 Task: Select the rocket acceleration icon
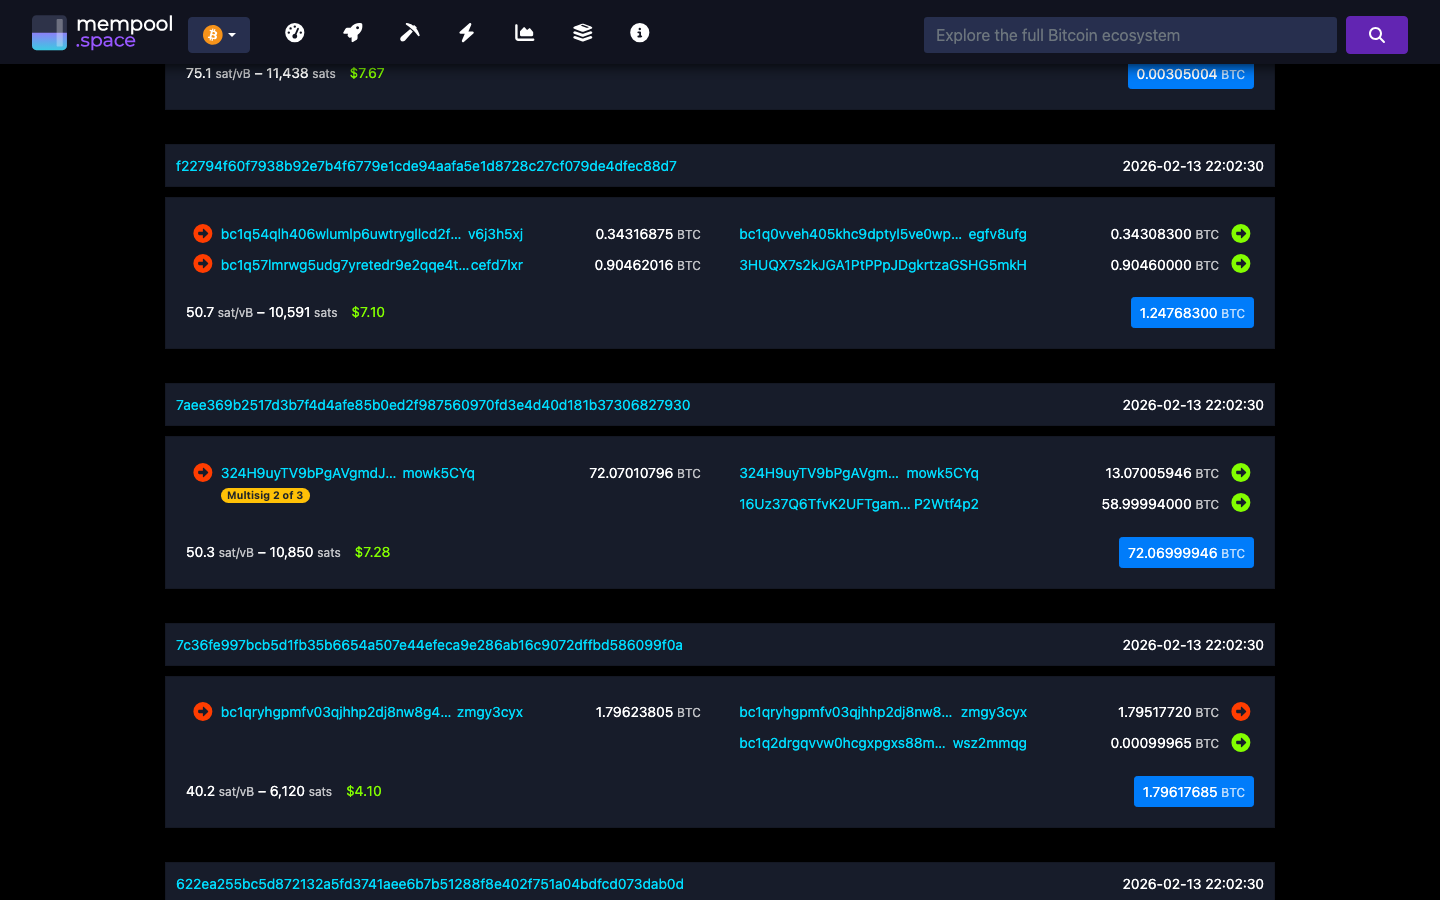352,32
